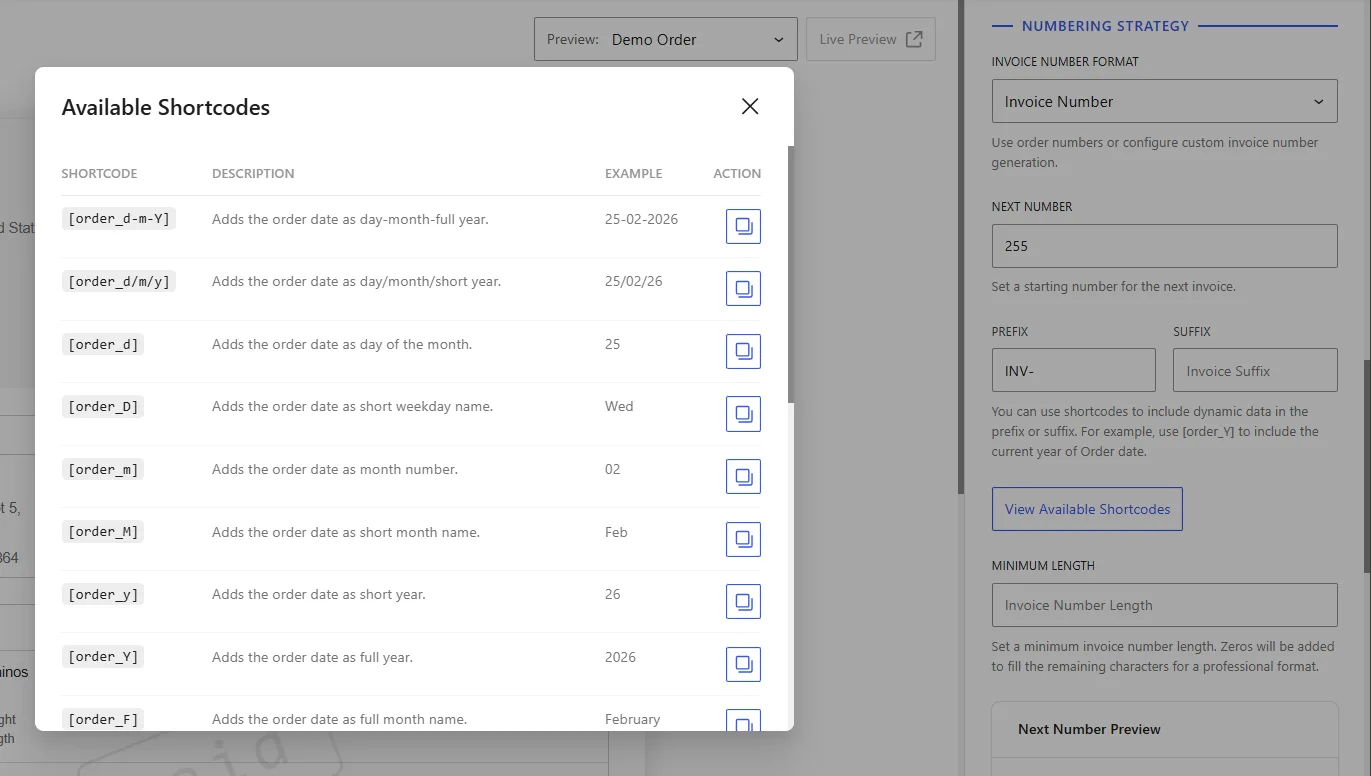This screenshot has height=776, width=1371.
Task: Click the Available Shortcodes dialog title
Action: pos(166,107)
